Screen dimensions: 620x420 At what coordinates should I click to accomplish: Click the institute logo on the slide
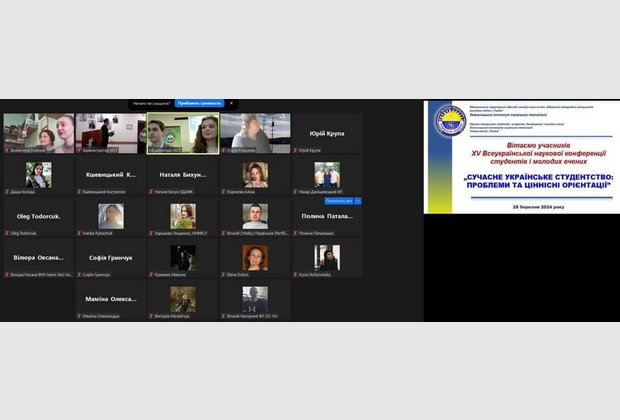447,129
